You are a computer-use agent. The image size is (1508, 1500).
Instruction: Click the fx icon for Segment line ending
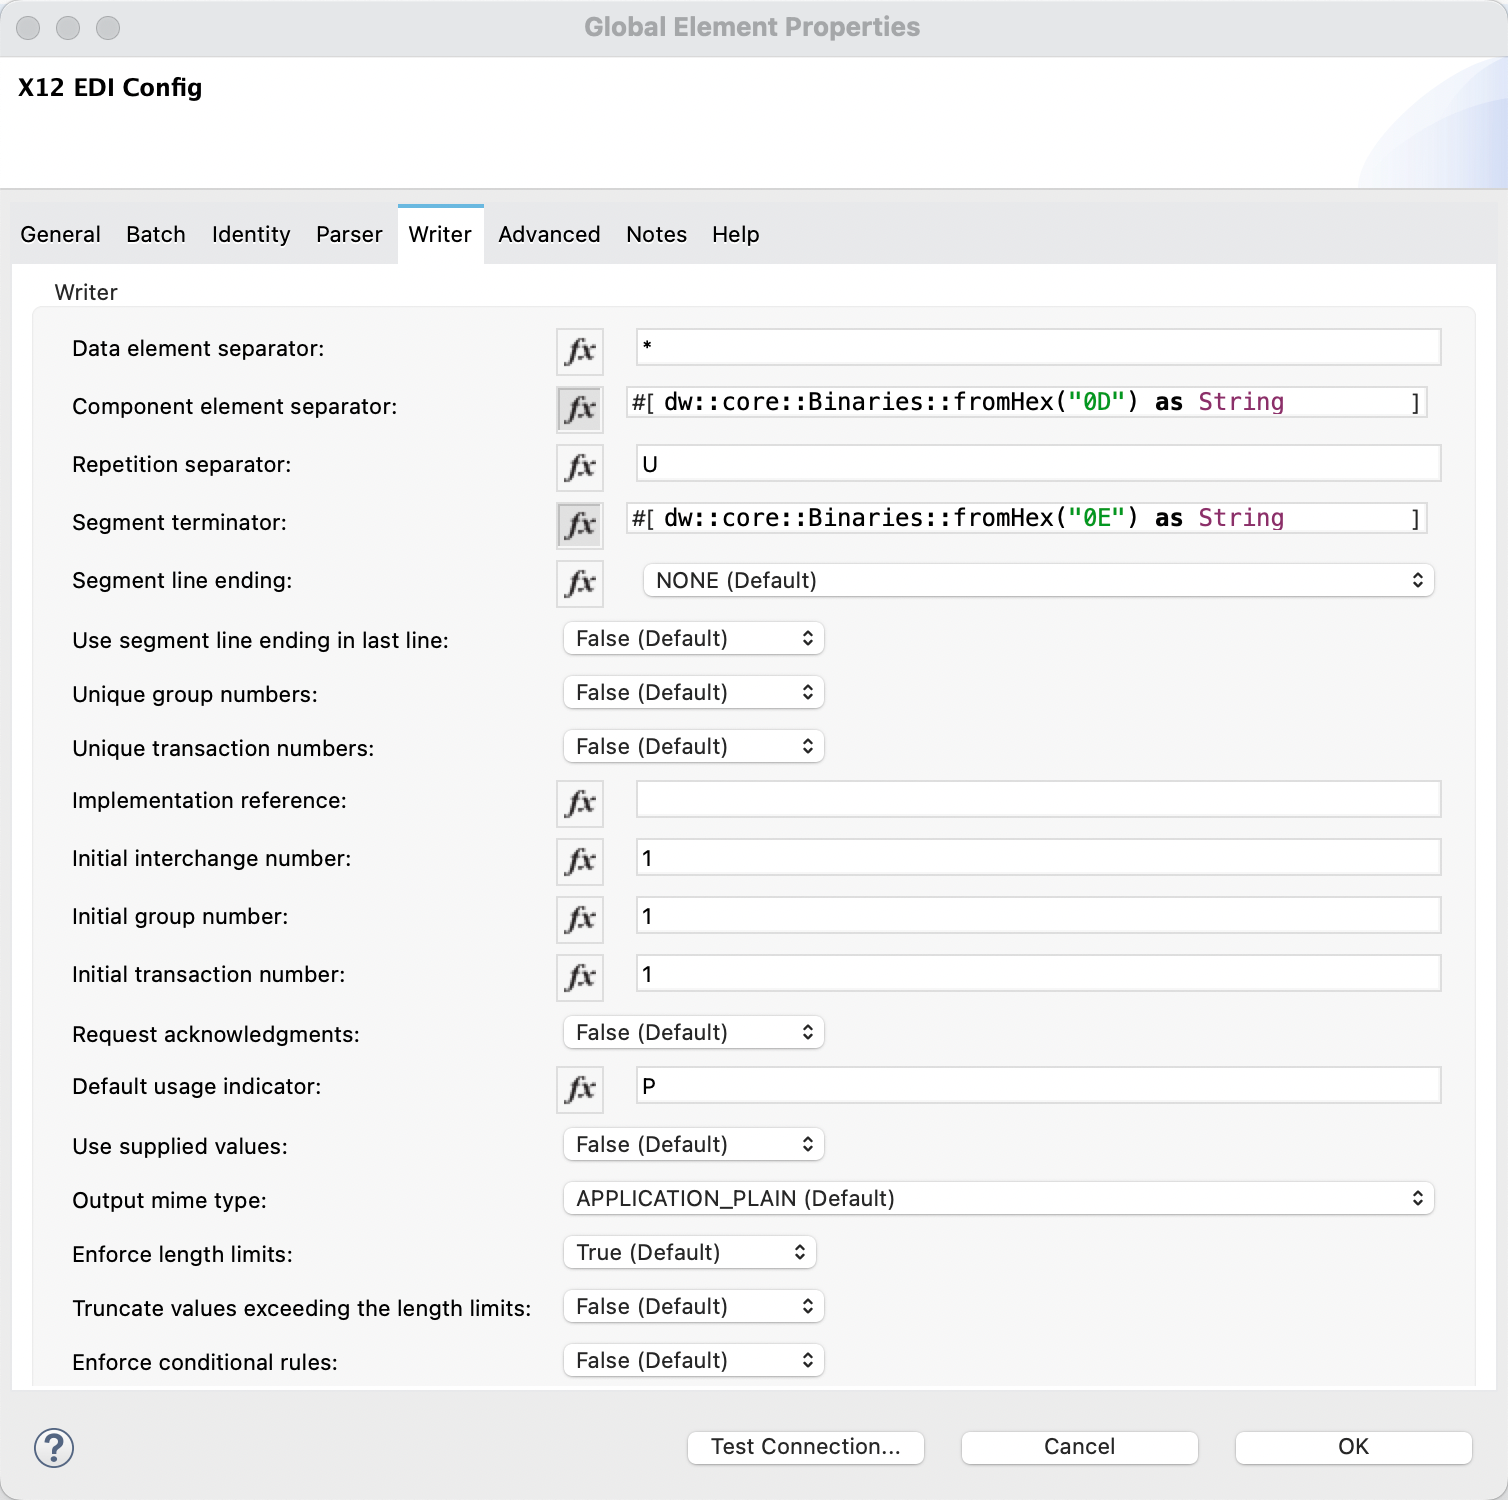580,583
